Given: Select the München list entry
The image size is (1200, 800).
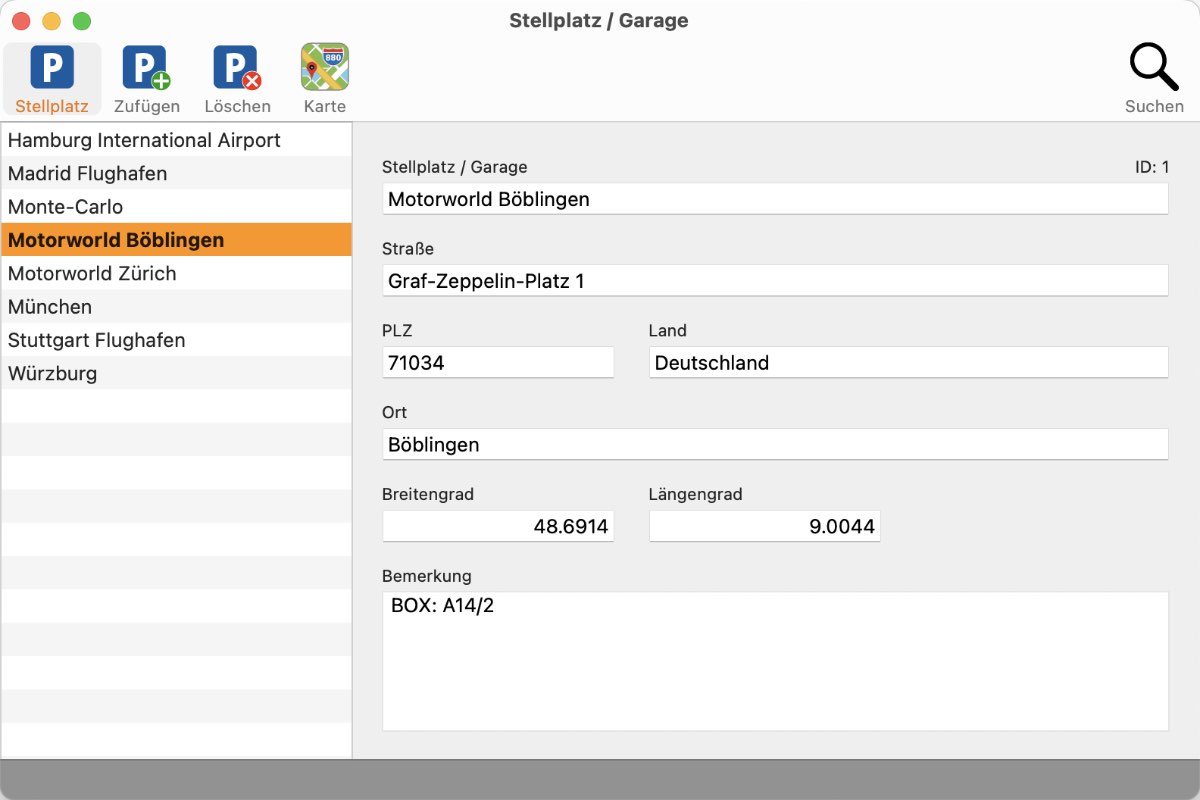Looking at the screenshot, I should point(176,306).
